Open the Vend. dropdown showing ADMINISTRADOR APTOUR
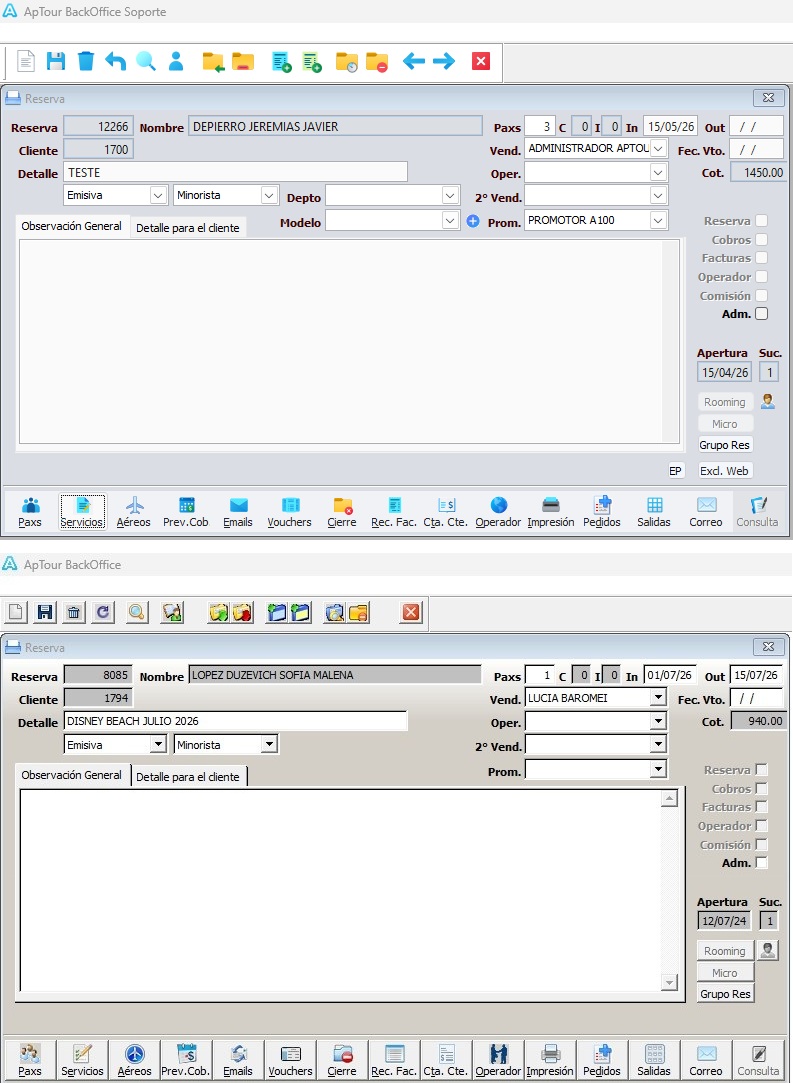The image size is (793, 1083). point(658,148)
